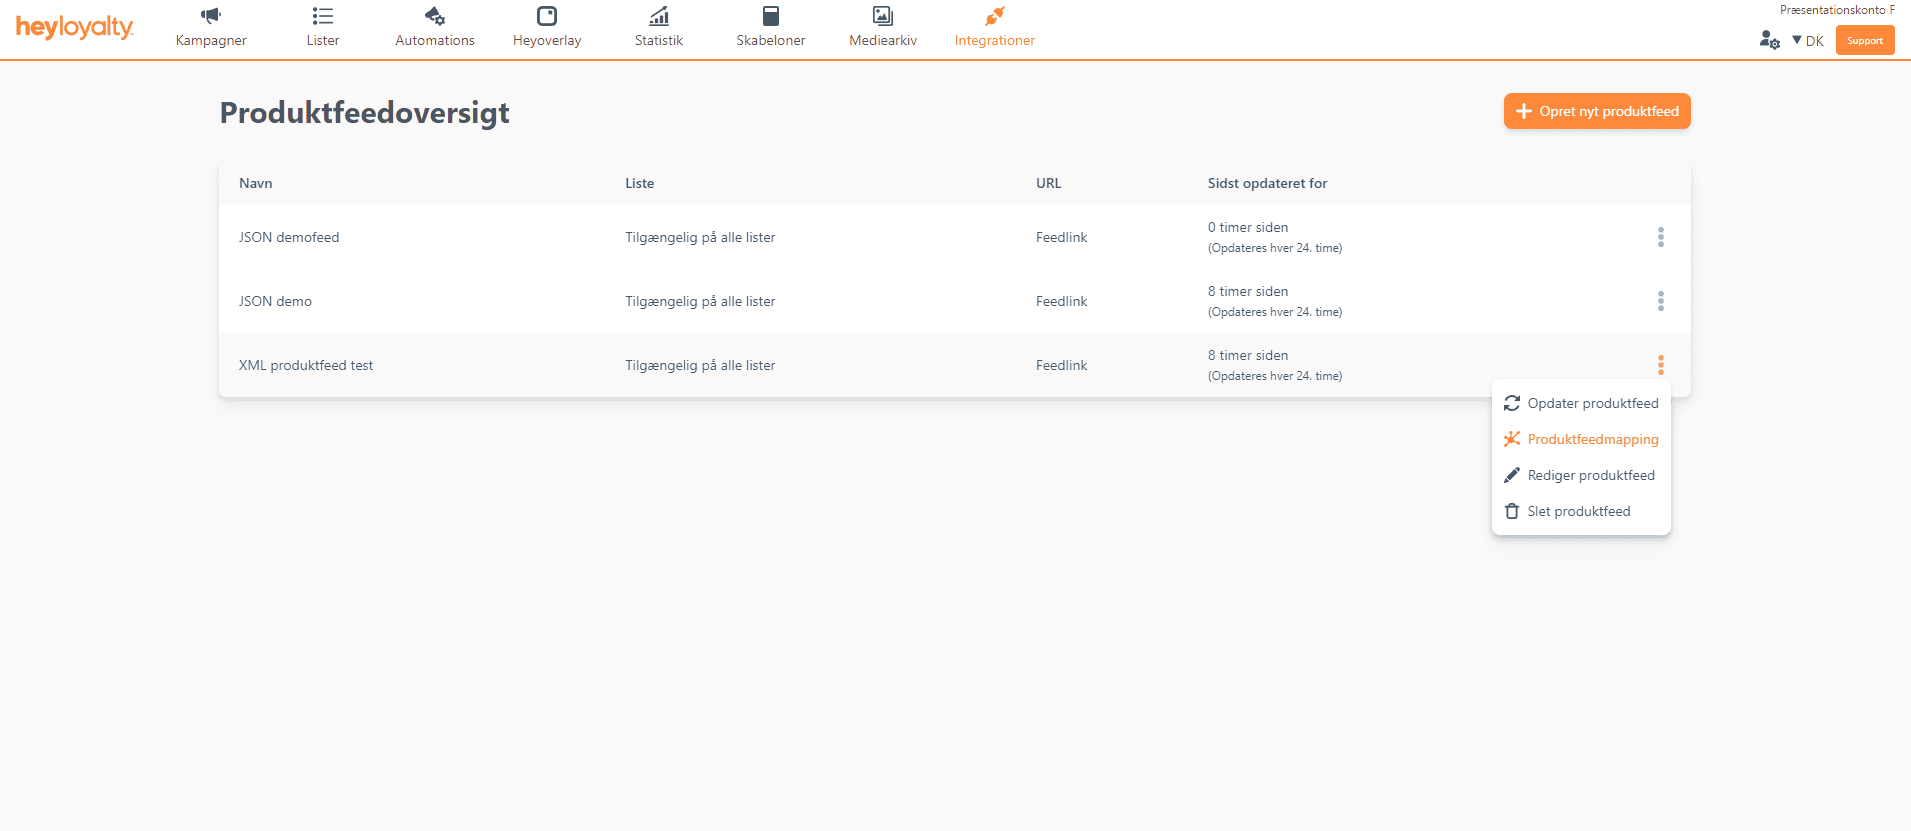This screenshot has width=1911, height=831.
Task: Click the heyloyalty logo
Action: 75,27
